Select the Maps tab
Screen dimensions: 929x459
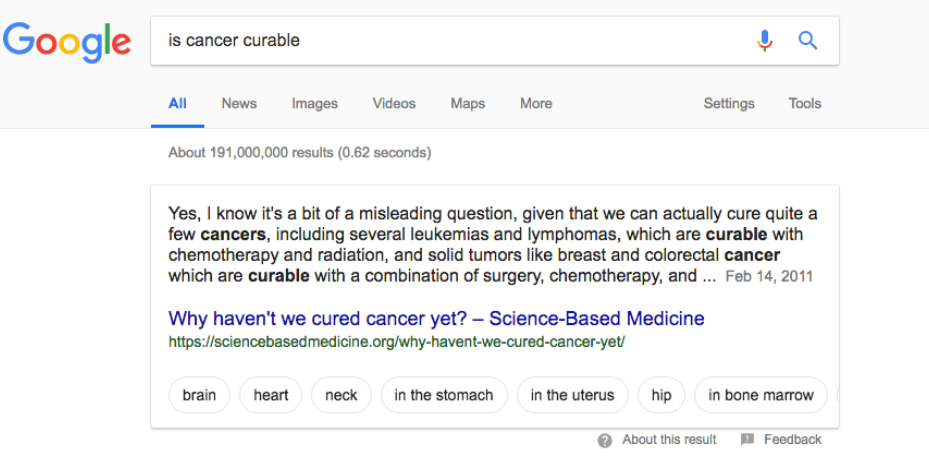467,104
